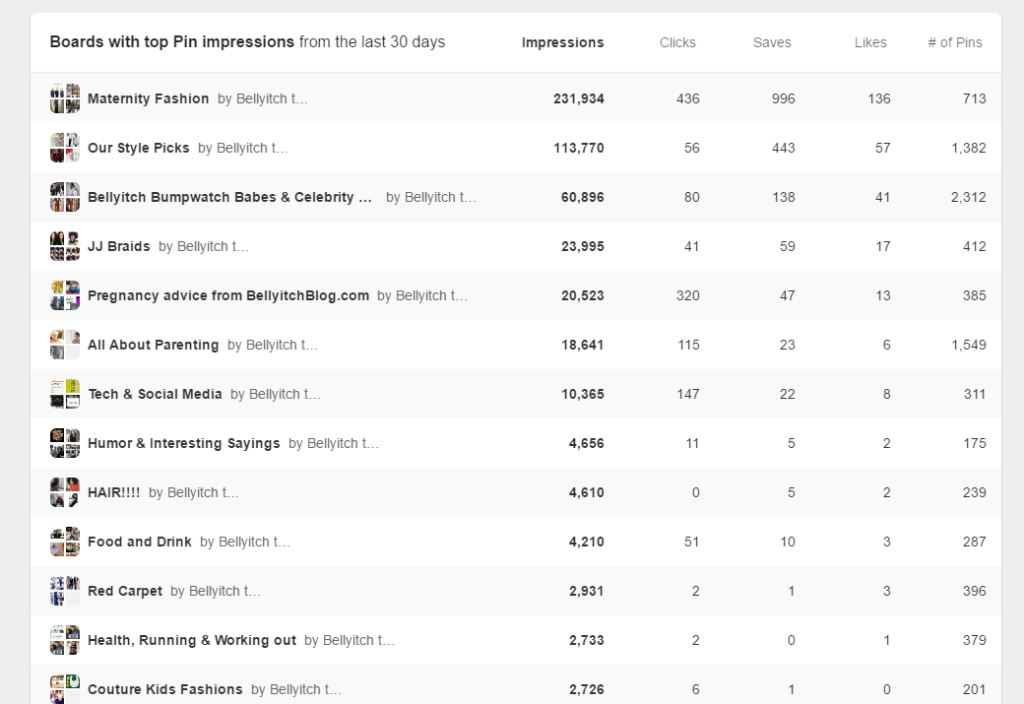Click the Couture Kids Fashions thumbnail
The image size is (1024, 704).
(x=65, y=689)
